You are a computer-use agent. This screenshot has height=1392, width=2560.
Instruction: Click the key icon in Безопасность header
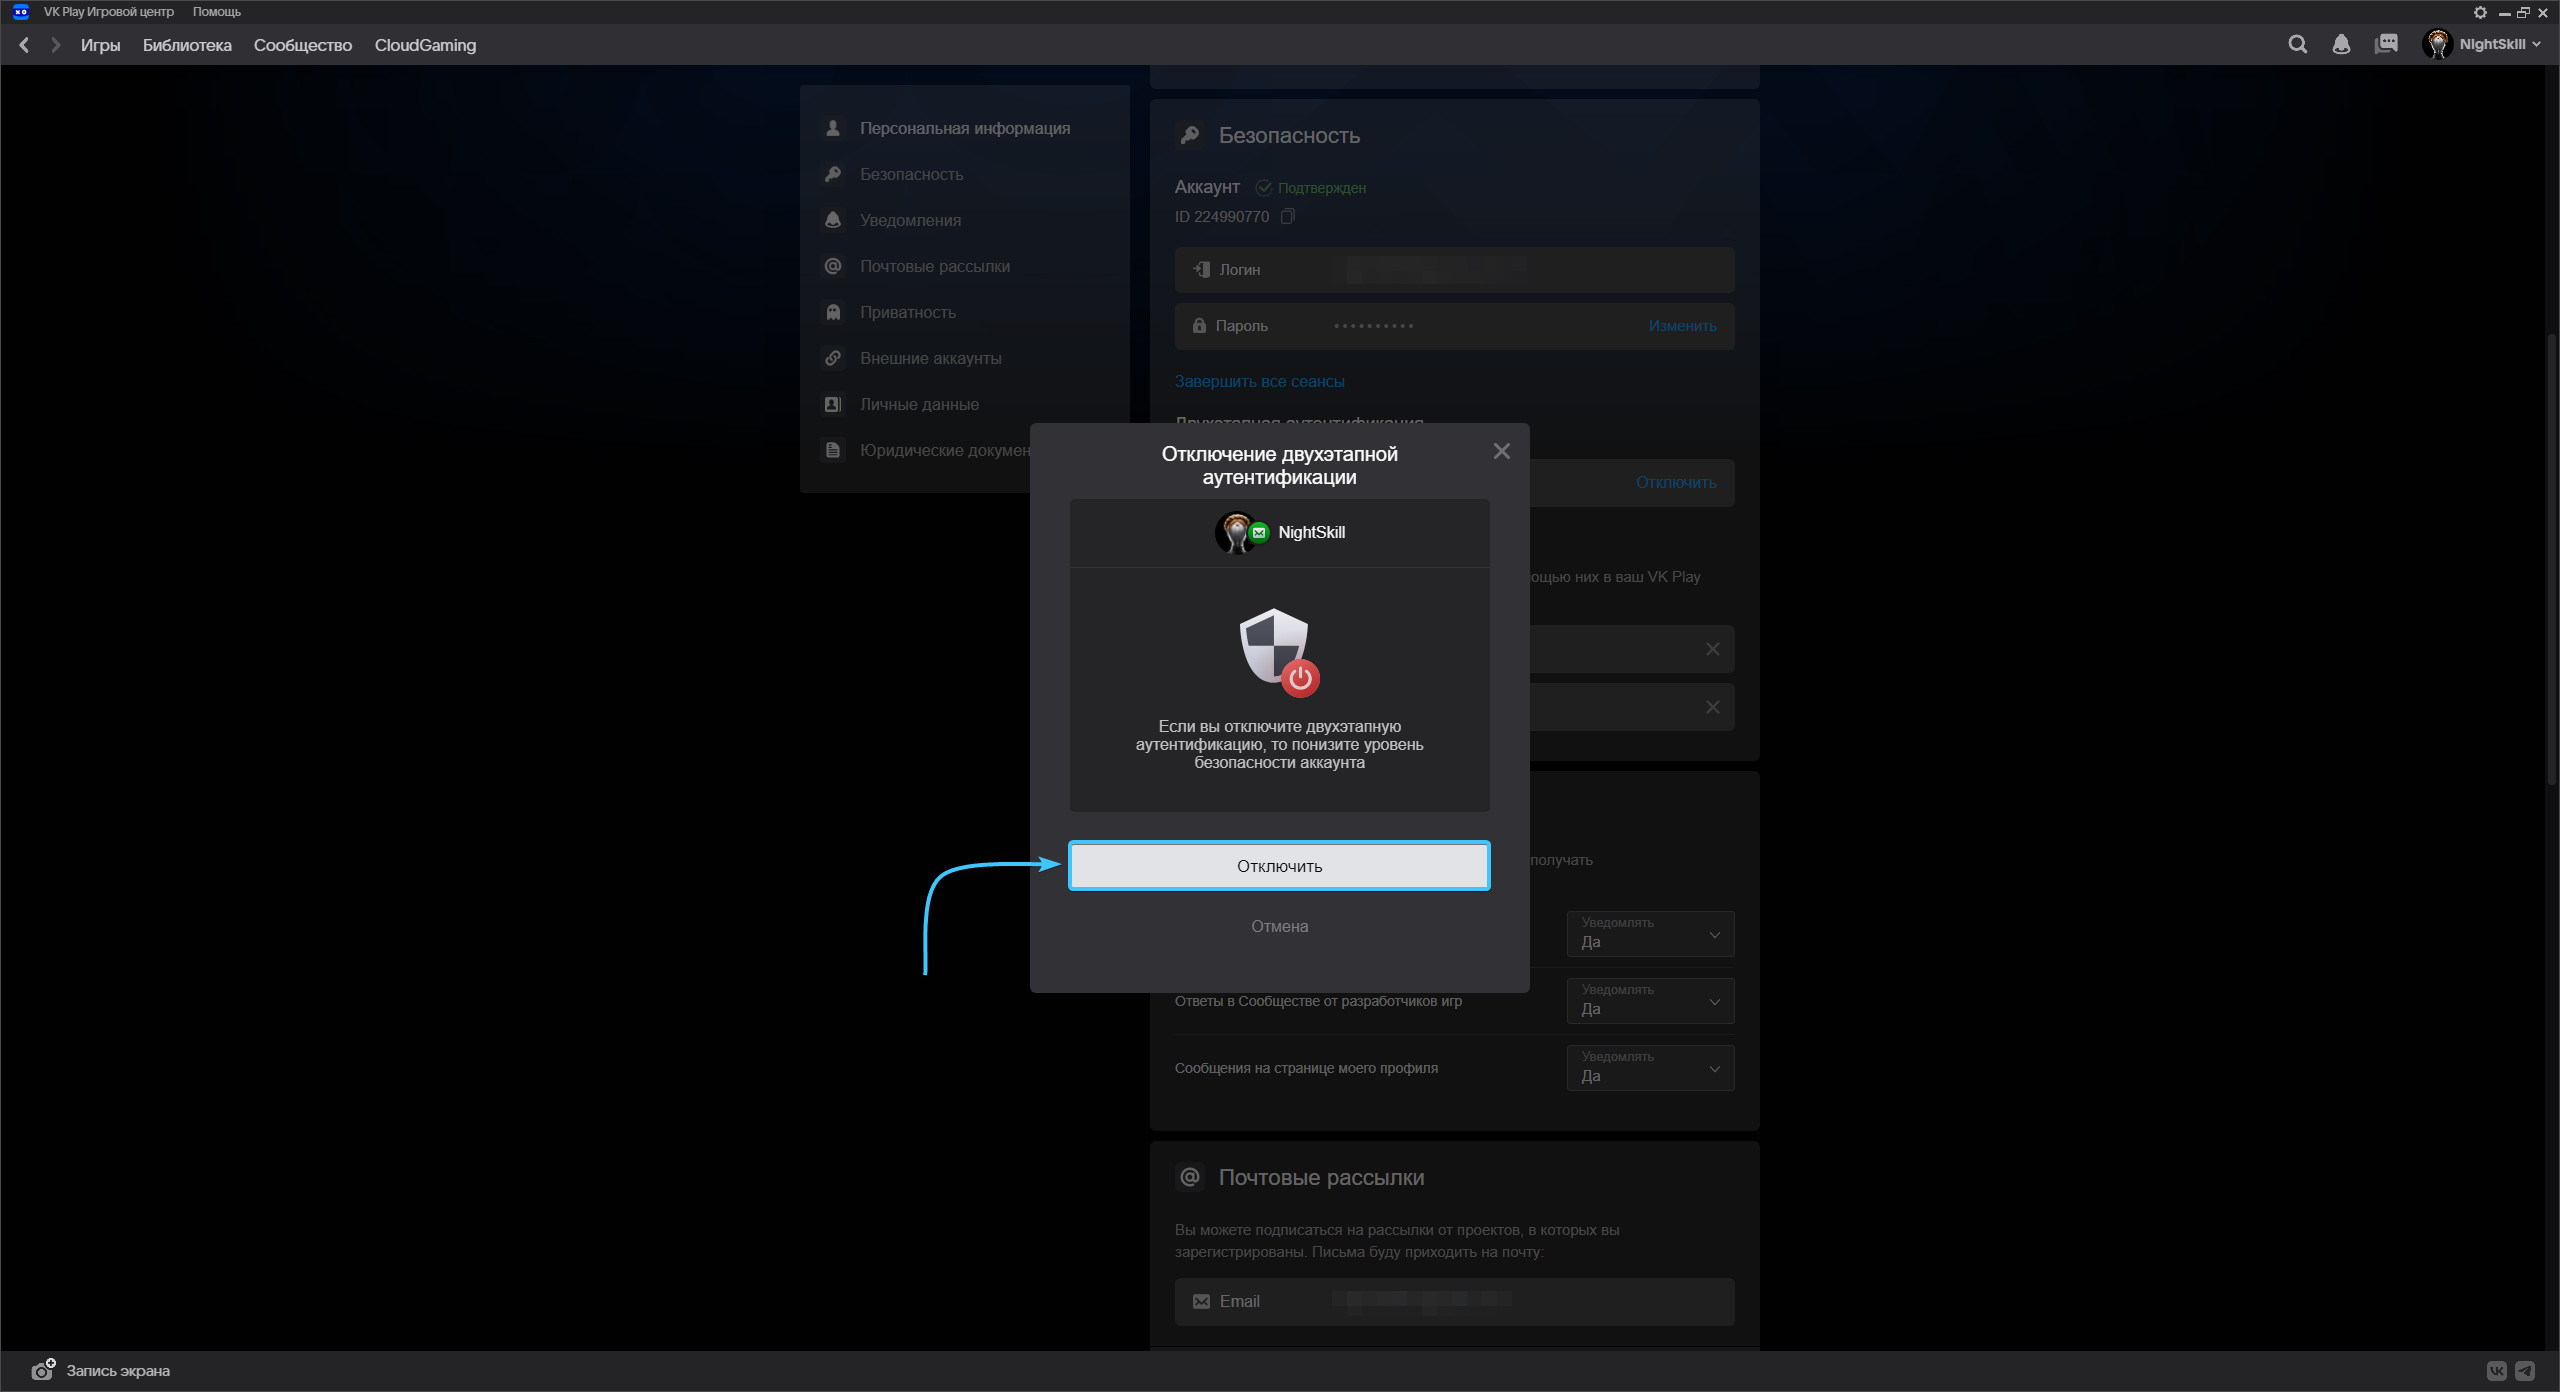1190,135
